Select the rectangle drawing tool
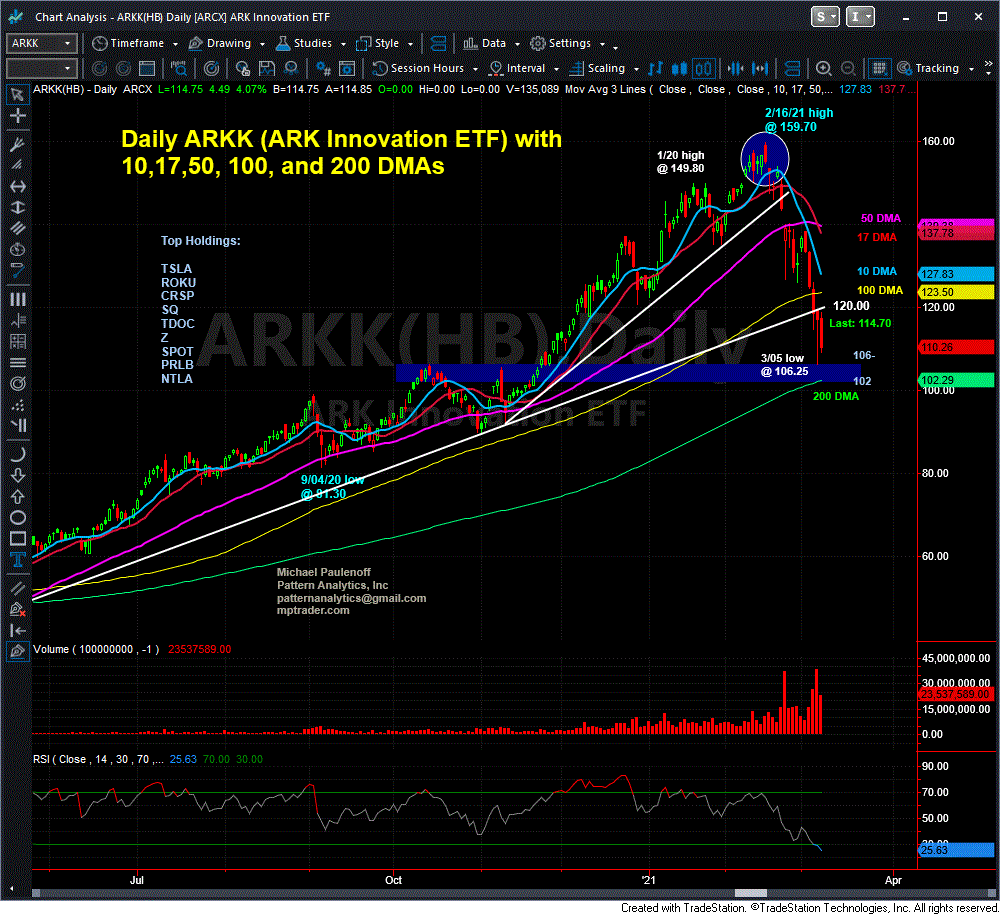 17,538
